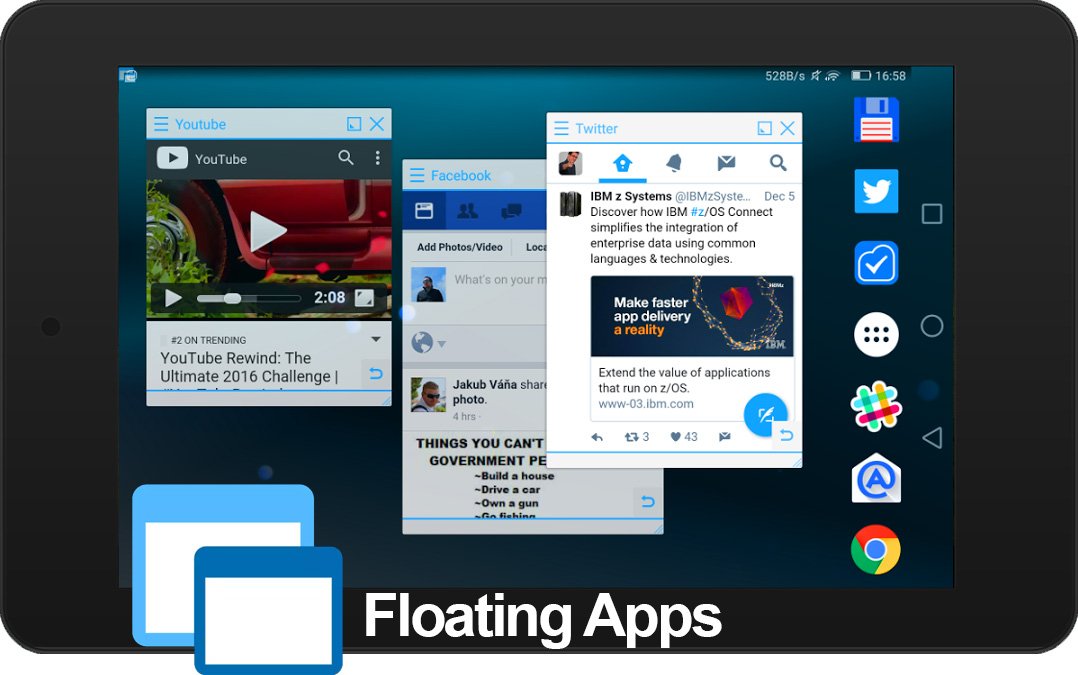Screen dimensions: 1078x675
Task: Select the Facebook friend requests icon
Action: 467,210
